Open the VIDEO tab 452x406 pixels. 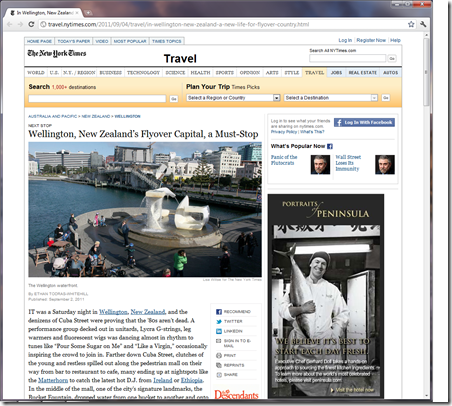(102, 41)
